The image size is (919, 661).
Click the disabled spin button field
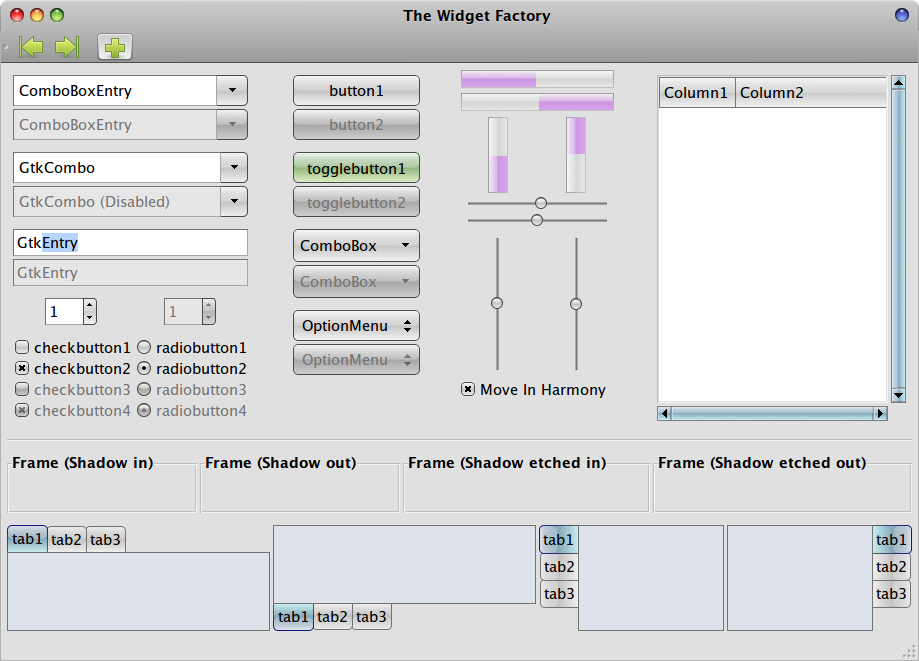[183, 312]
